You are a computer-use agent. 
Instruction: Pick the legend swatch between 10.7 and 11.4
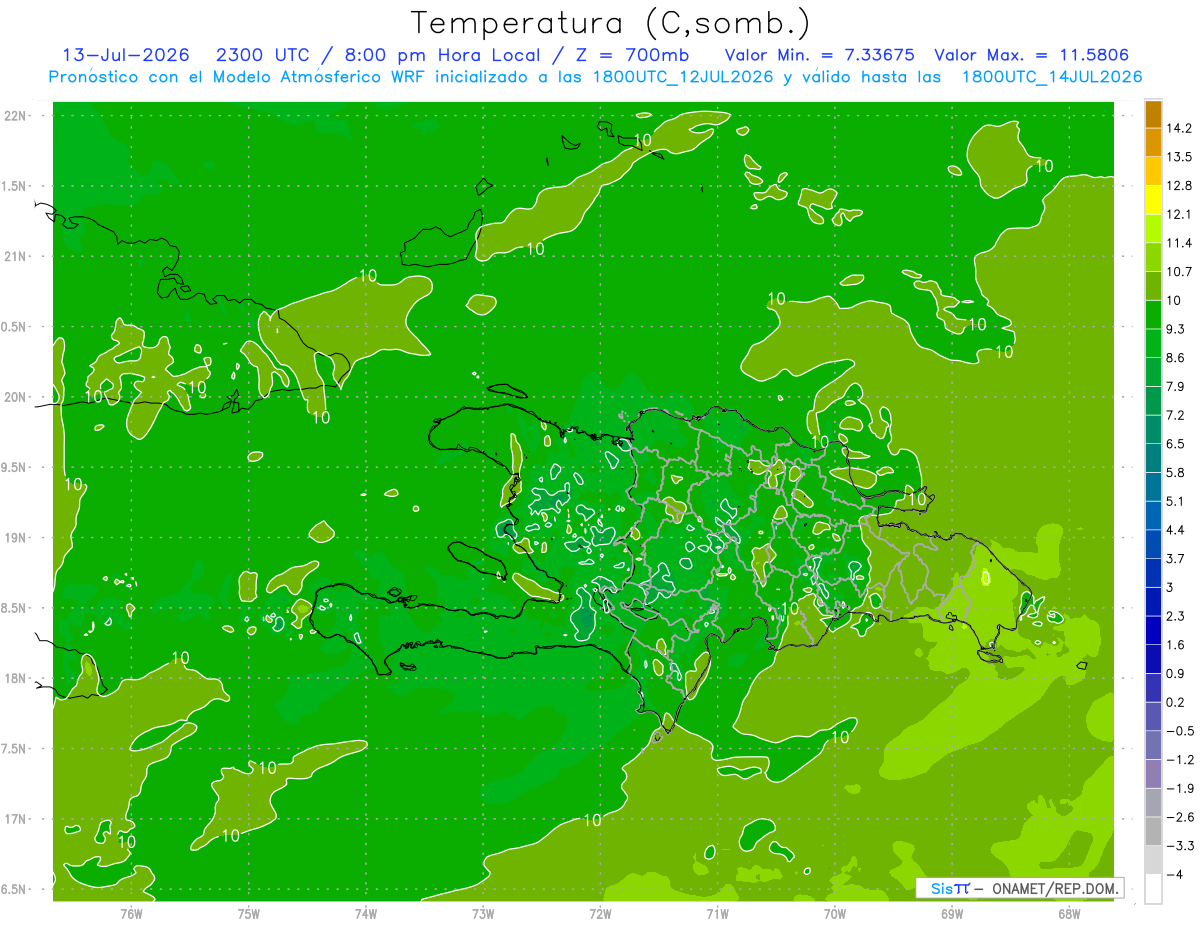click(1153, 258)
